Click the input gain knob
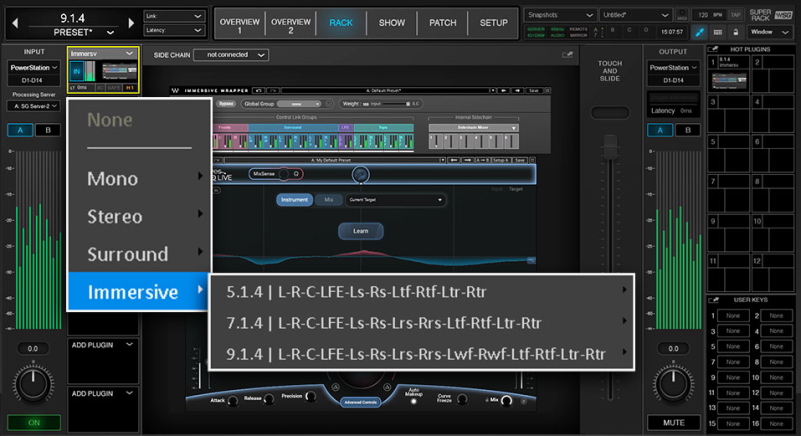This screenshot has height=436, width=801. pyautogui.click(x=33, y=383)
